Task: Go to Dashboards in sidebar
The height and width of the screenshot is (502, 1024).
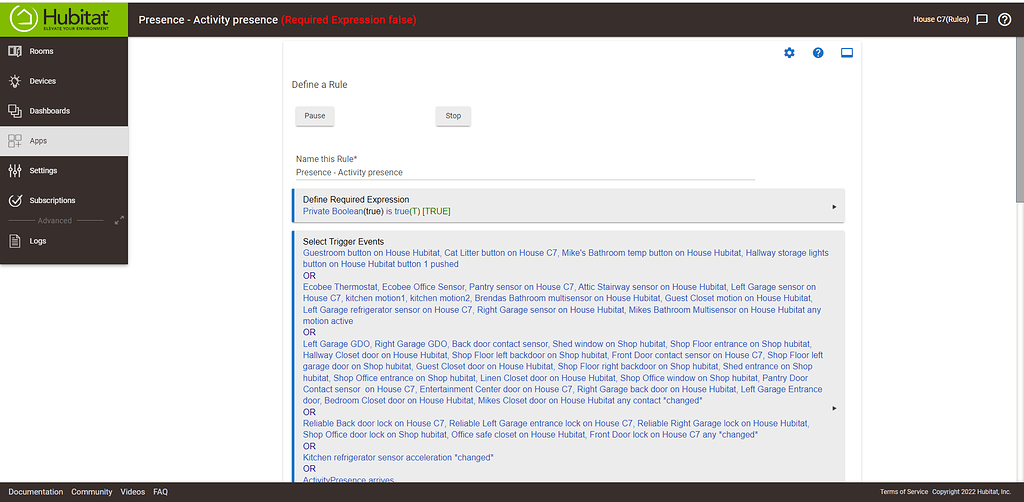Action: pos(49,111)
